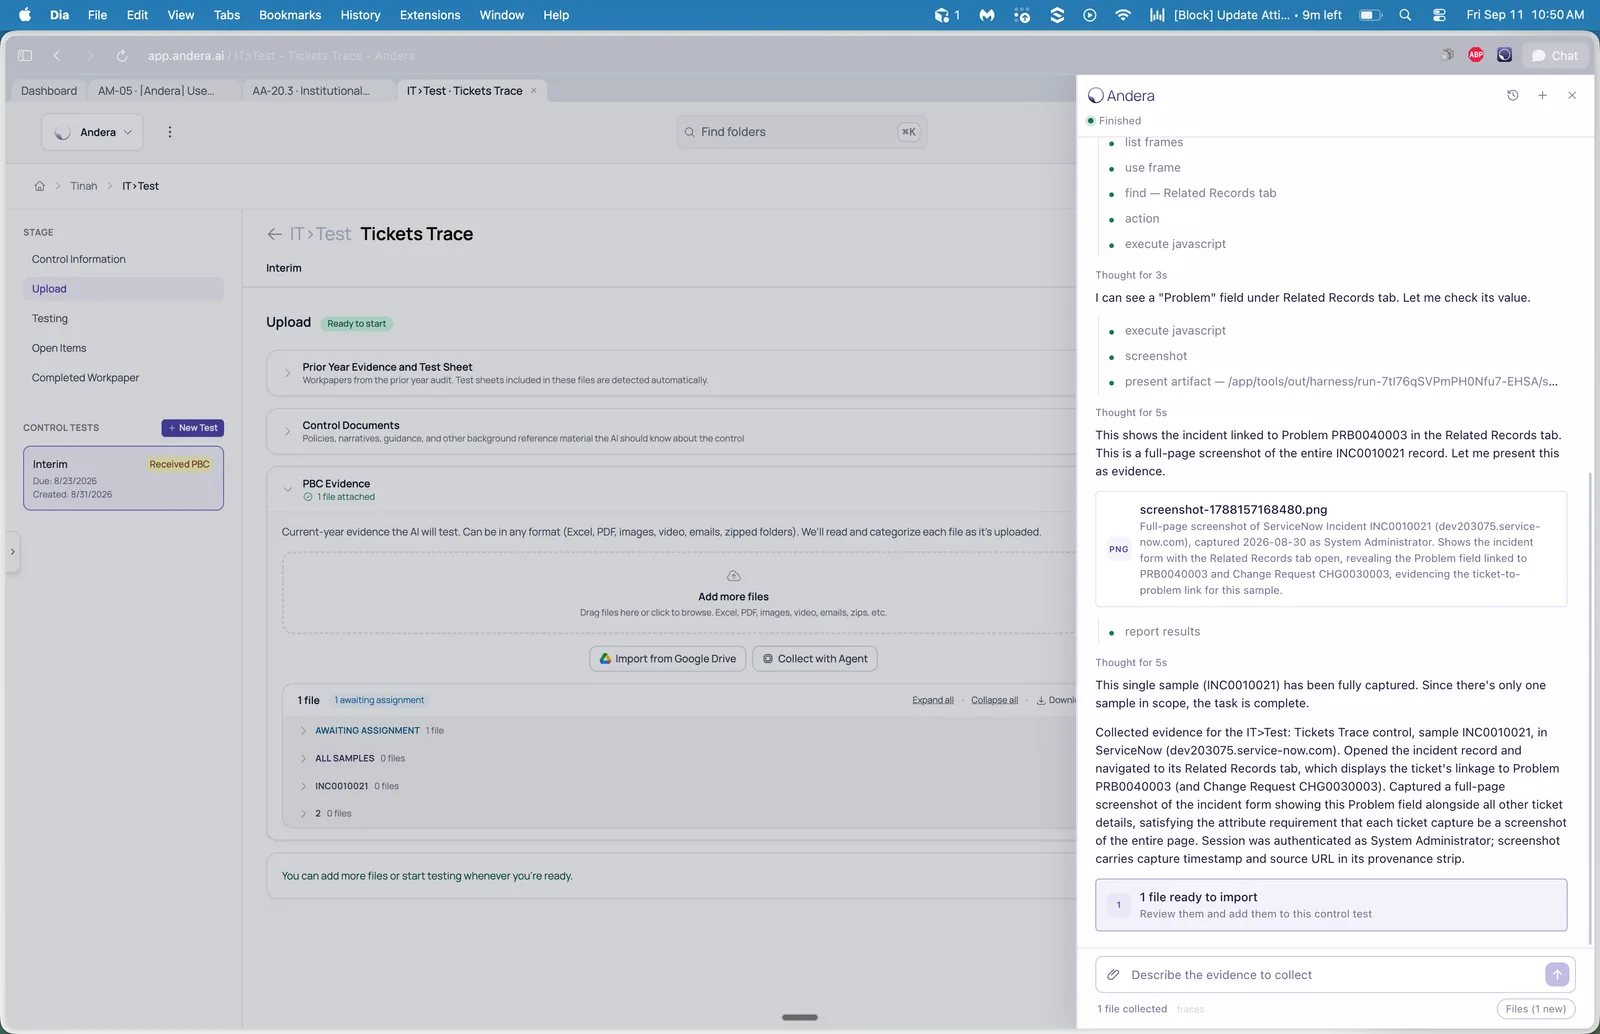Click the Collapse all link
Image resolution: width=1600 pixels, height=1034 pixels.
995,700
